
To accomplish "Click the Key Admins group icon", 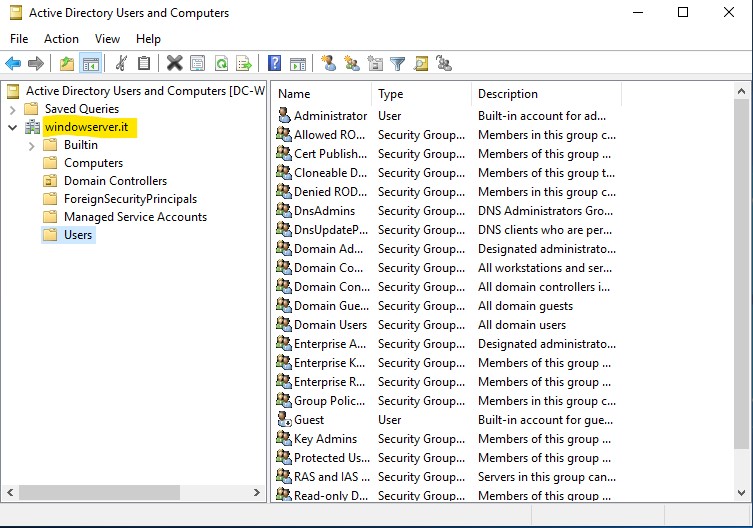I will click(284, 438).
